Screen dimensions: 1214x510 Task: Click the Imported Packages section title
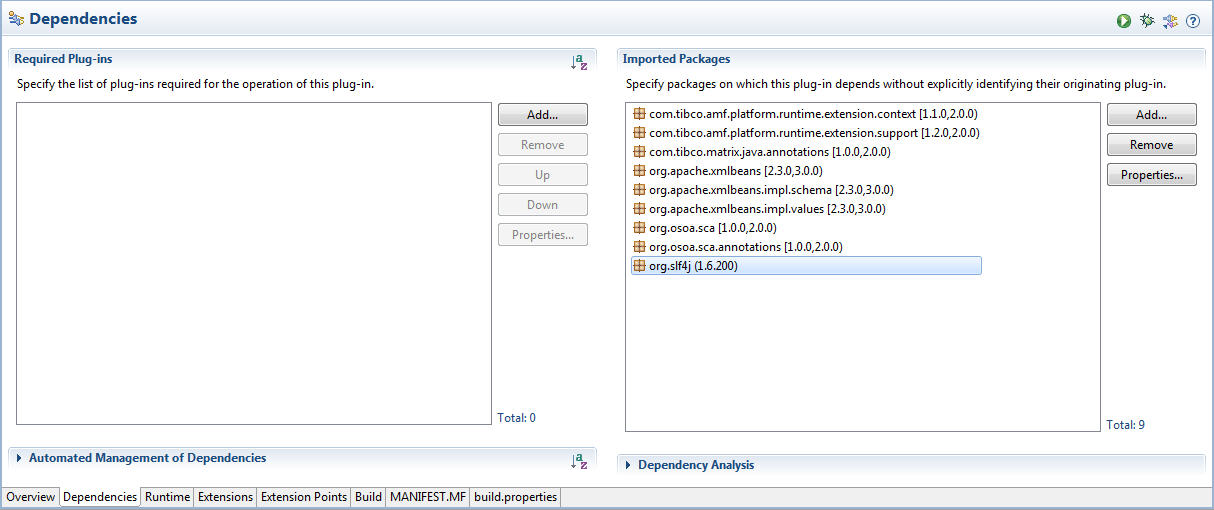point(677,59)
